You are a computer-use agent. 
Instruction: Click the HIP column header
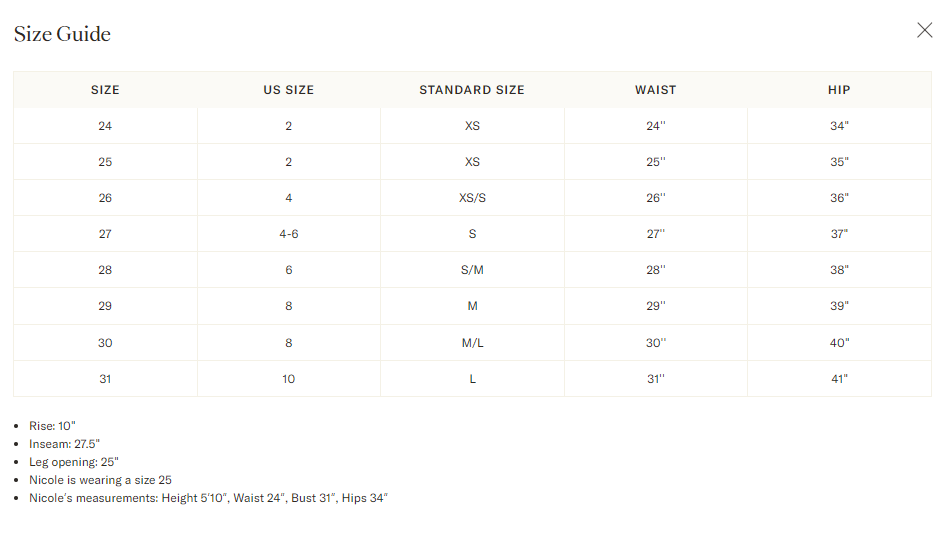839,90
